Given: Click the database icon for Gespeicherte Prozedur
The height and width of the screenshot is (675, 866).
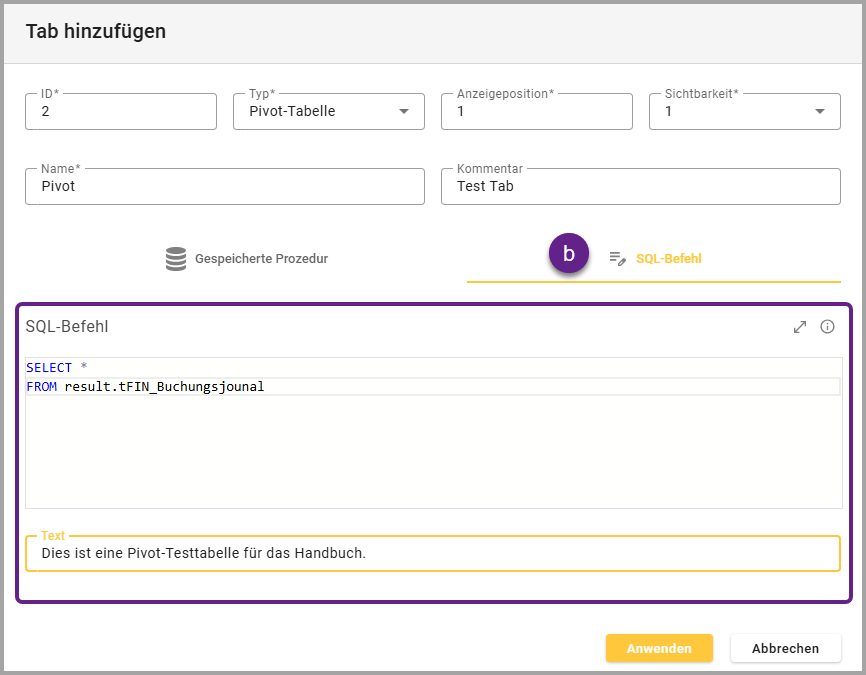Looking at the screenshot, I should [x=176, y=258].
